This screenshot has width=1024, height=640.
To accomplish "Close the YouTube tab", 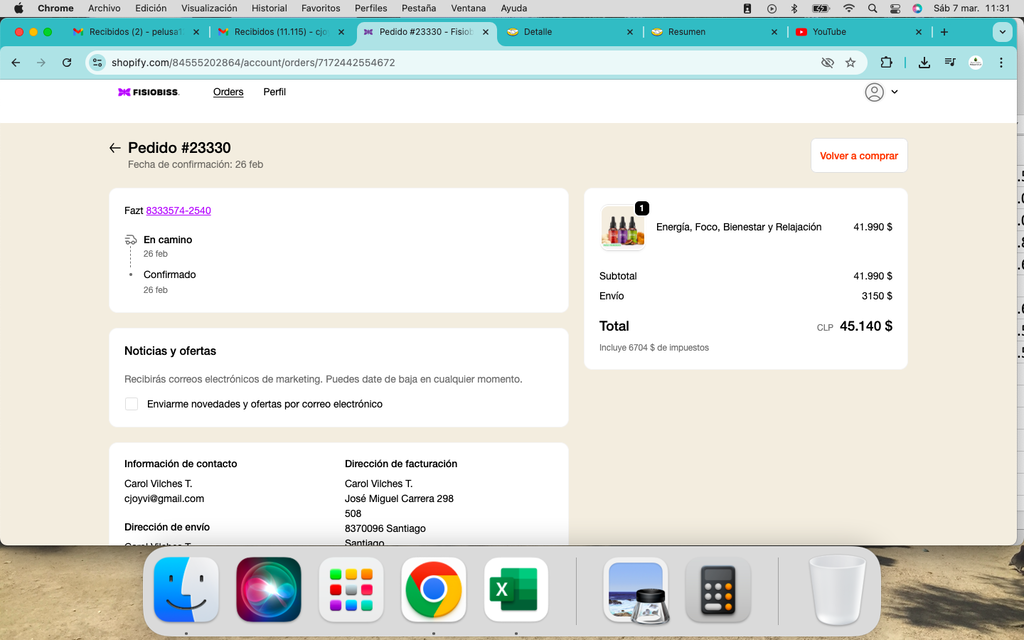I will 918,32.
